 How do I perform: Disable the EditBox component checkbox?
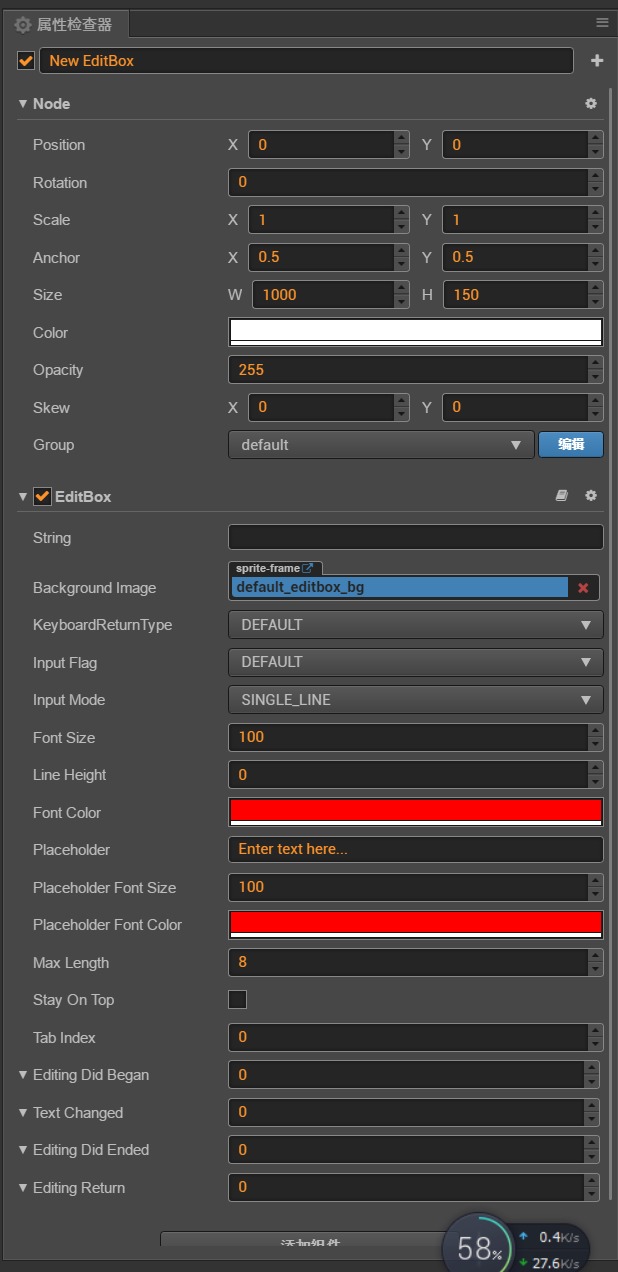(x=42, y=496)
